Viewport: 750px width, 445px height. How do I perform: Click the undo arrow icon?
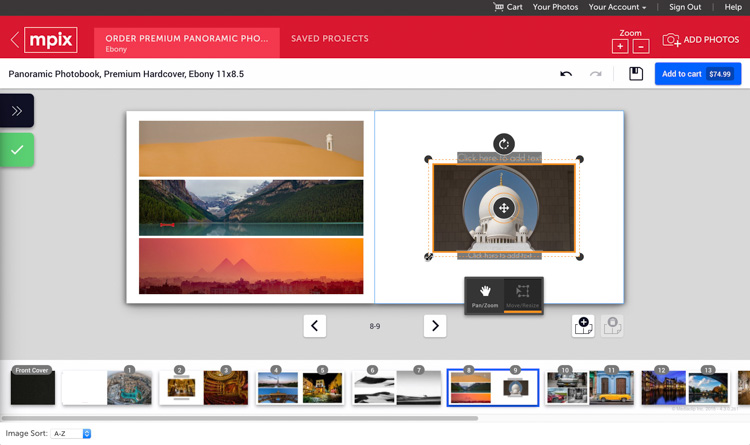point(566,74)
